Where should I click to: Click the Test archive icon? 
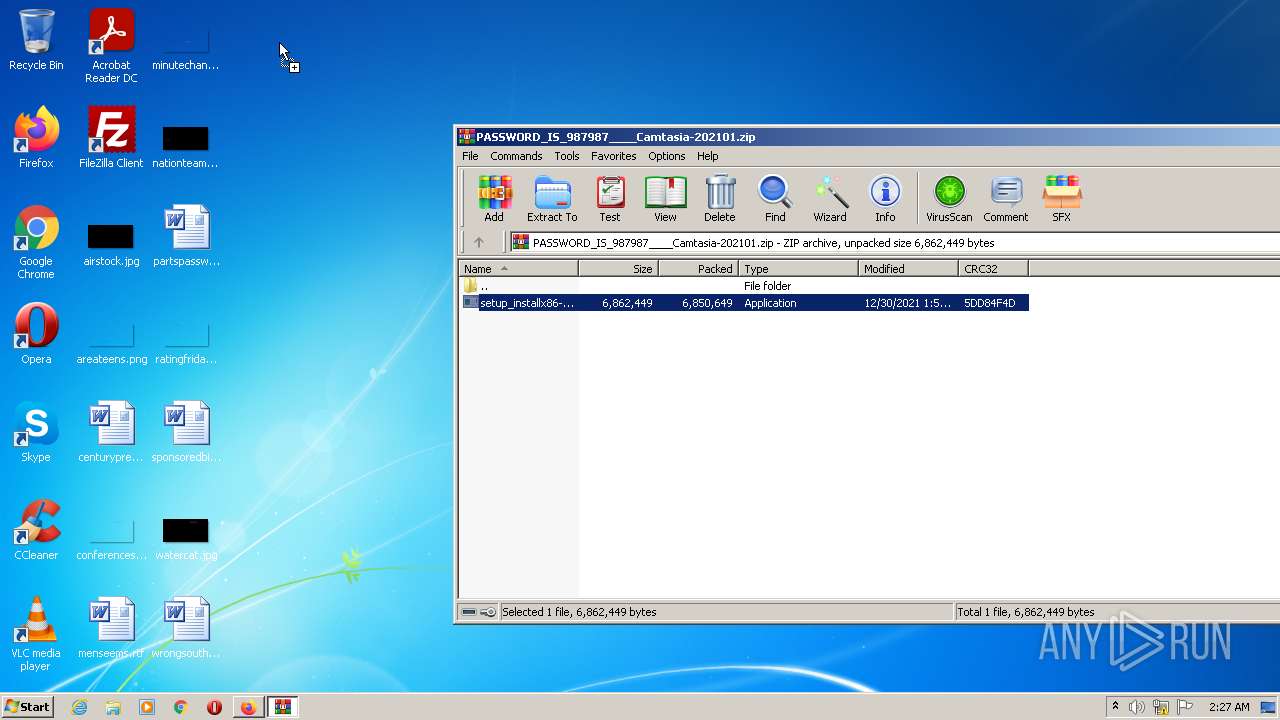[610, 199]
